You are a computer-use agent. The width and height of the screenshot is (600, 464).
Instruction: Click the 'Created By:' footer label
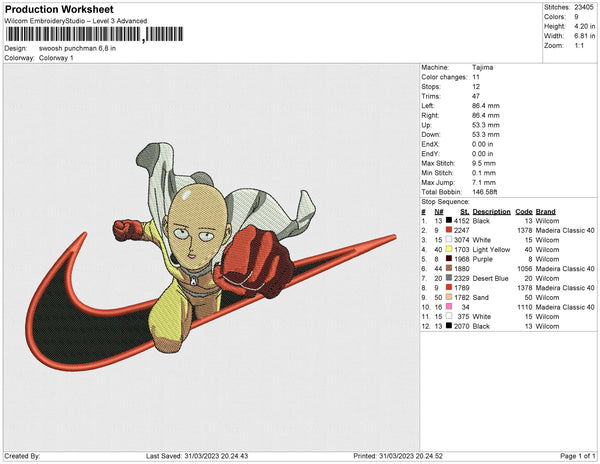click(x=22, y=456)
